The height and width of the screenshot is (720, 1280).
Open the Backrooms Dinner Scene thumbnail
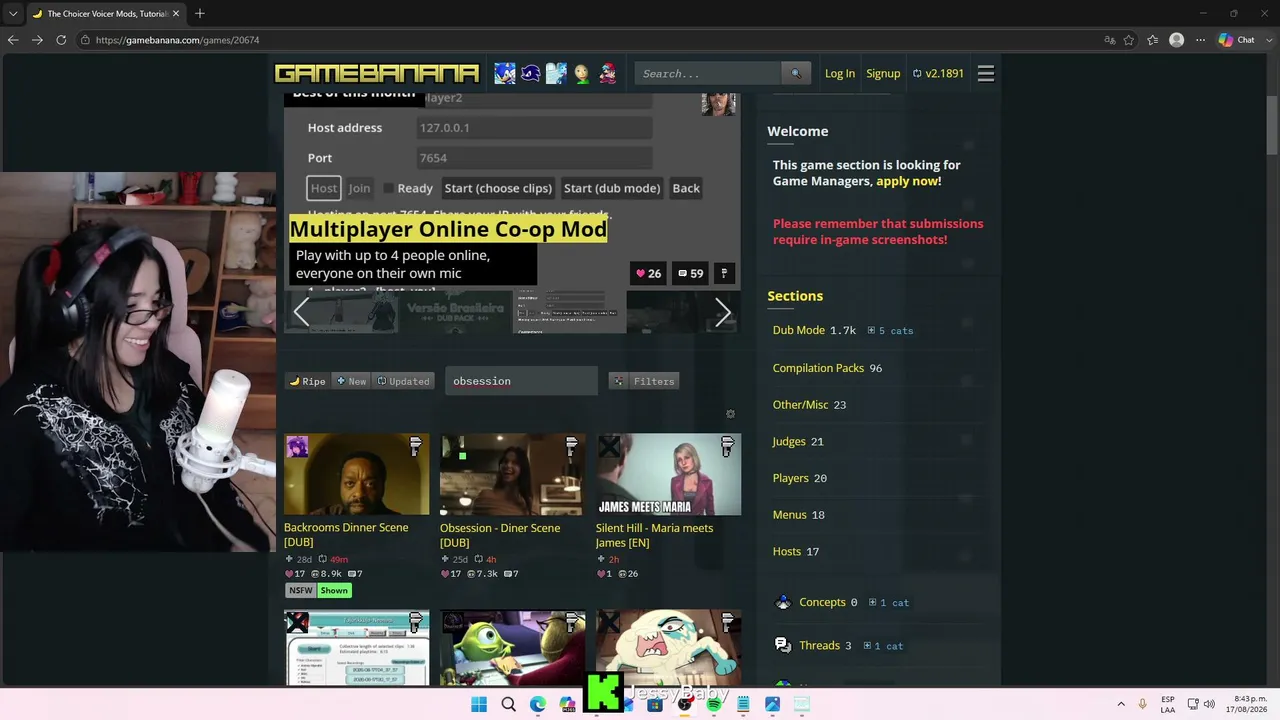(356, 474)
